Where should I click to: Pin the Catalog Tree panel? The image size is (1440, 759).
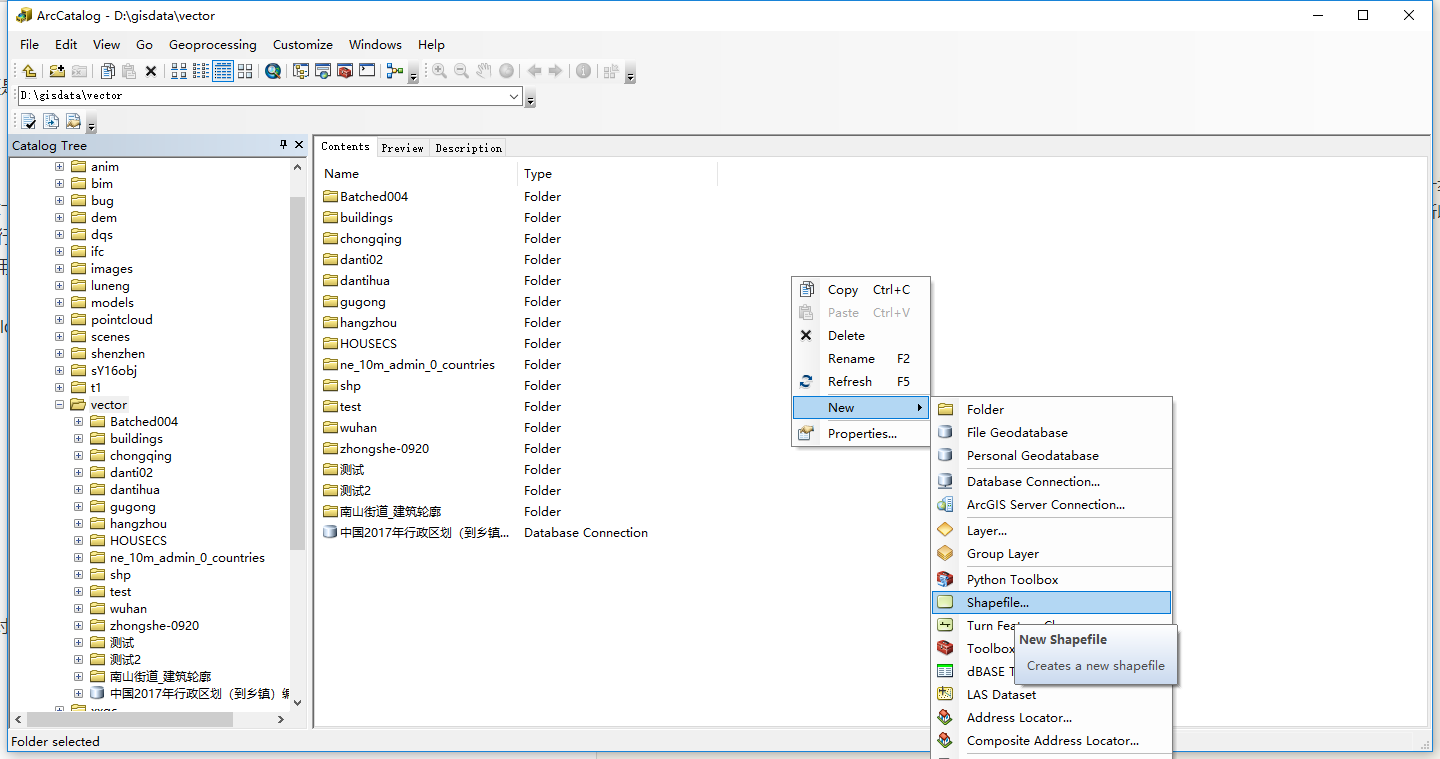tap(283, 145)
